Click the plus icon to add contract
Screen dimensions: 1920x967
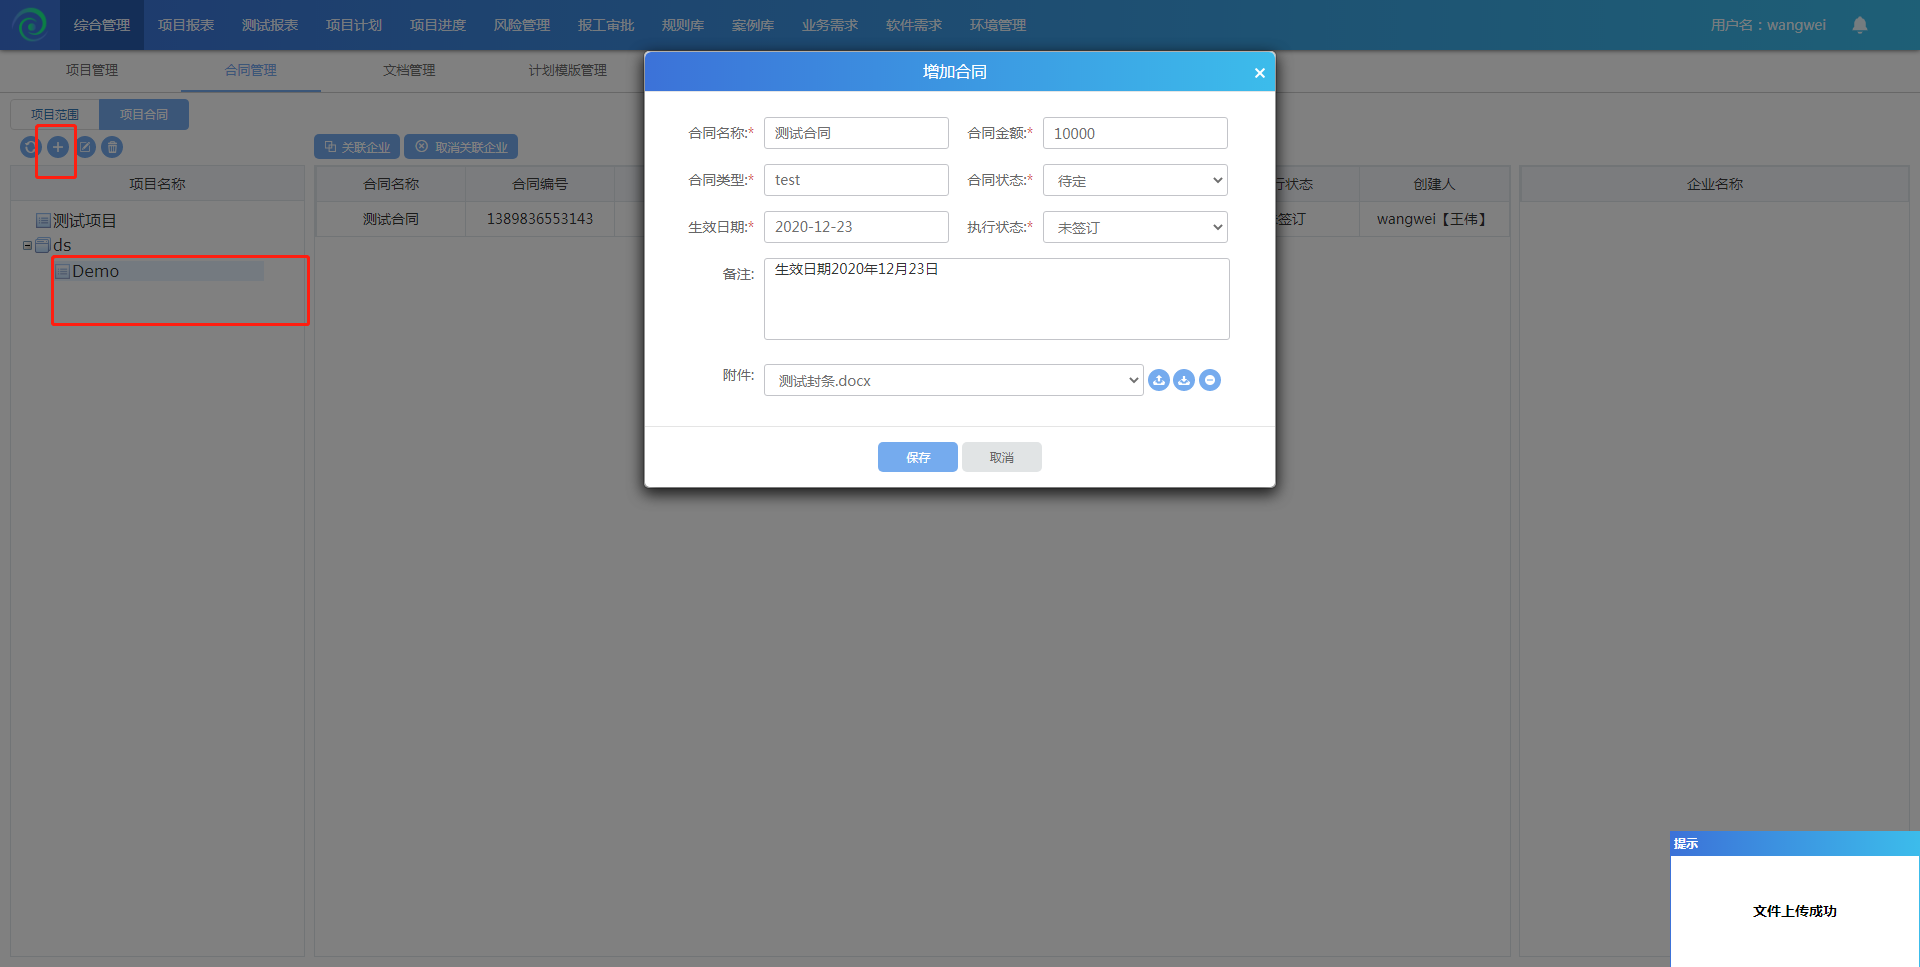58,147
